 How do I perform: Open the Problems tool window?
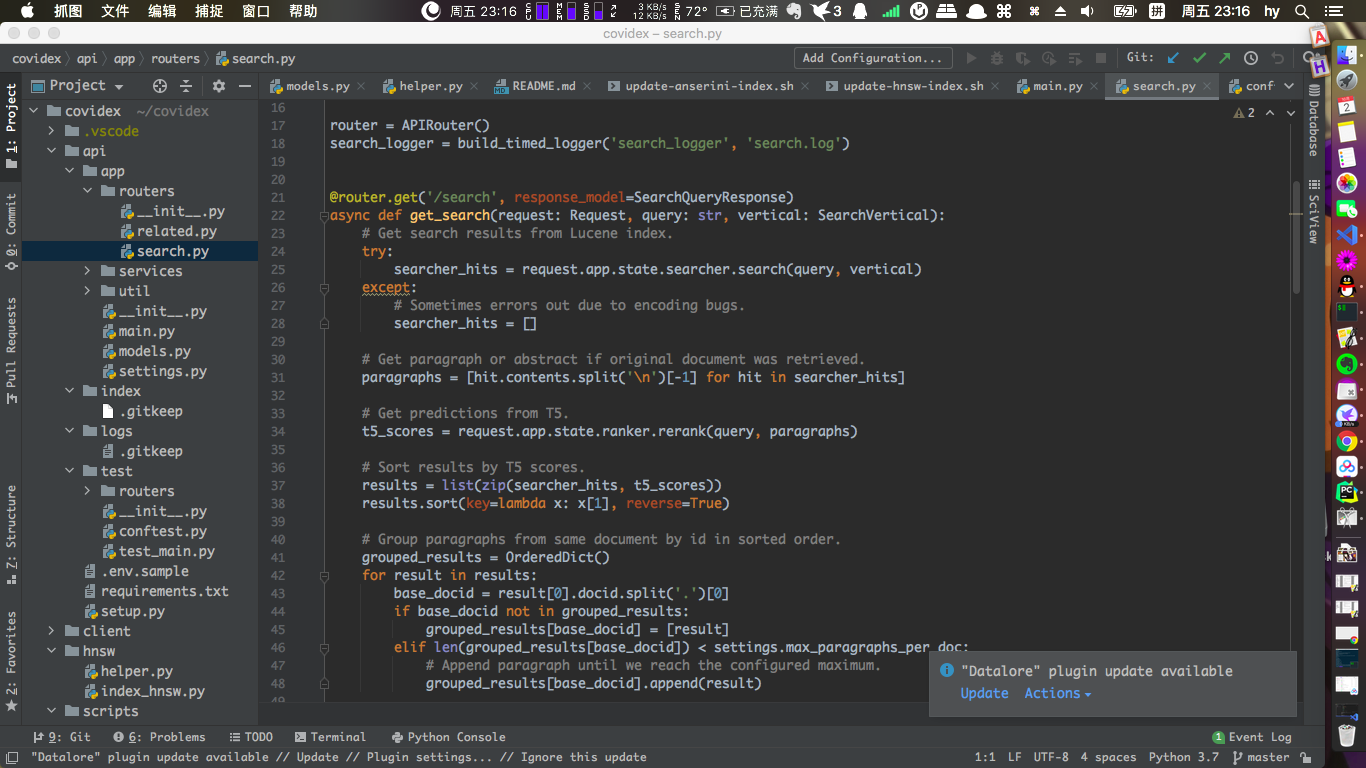(159, 737)
